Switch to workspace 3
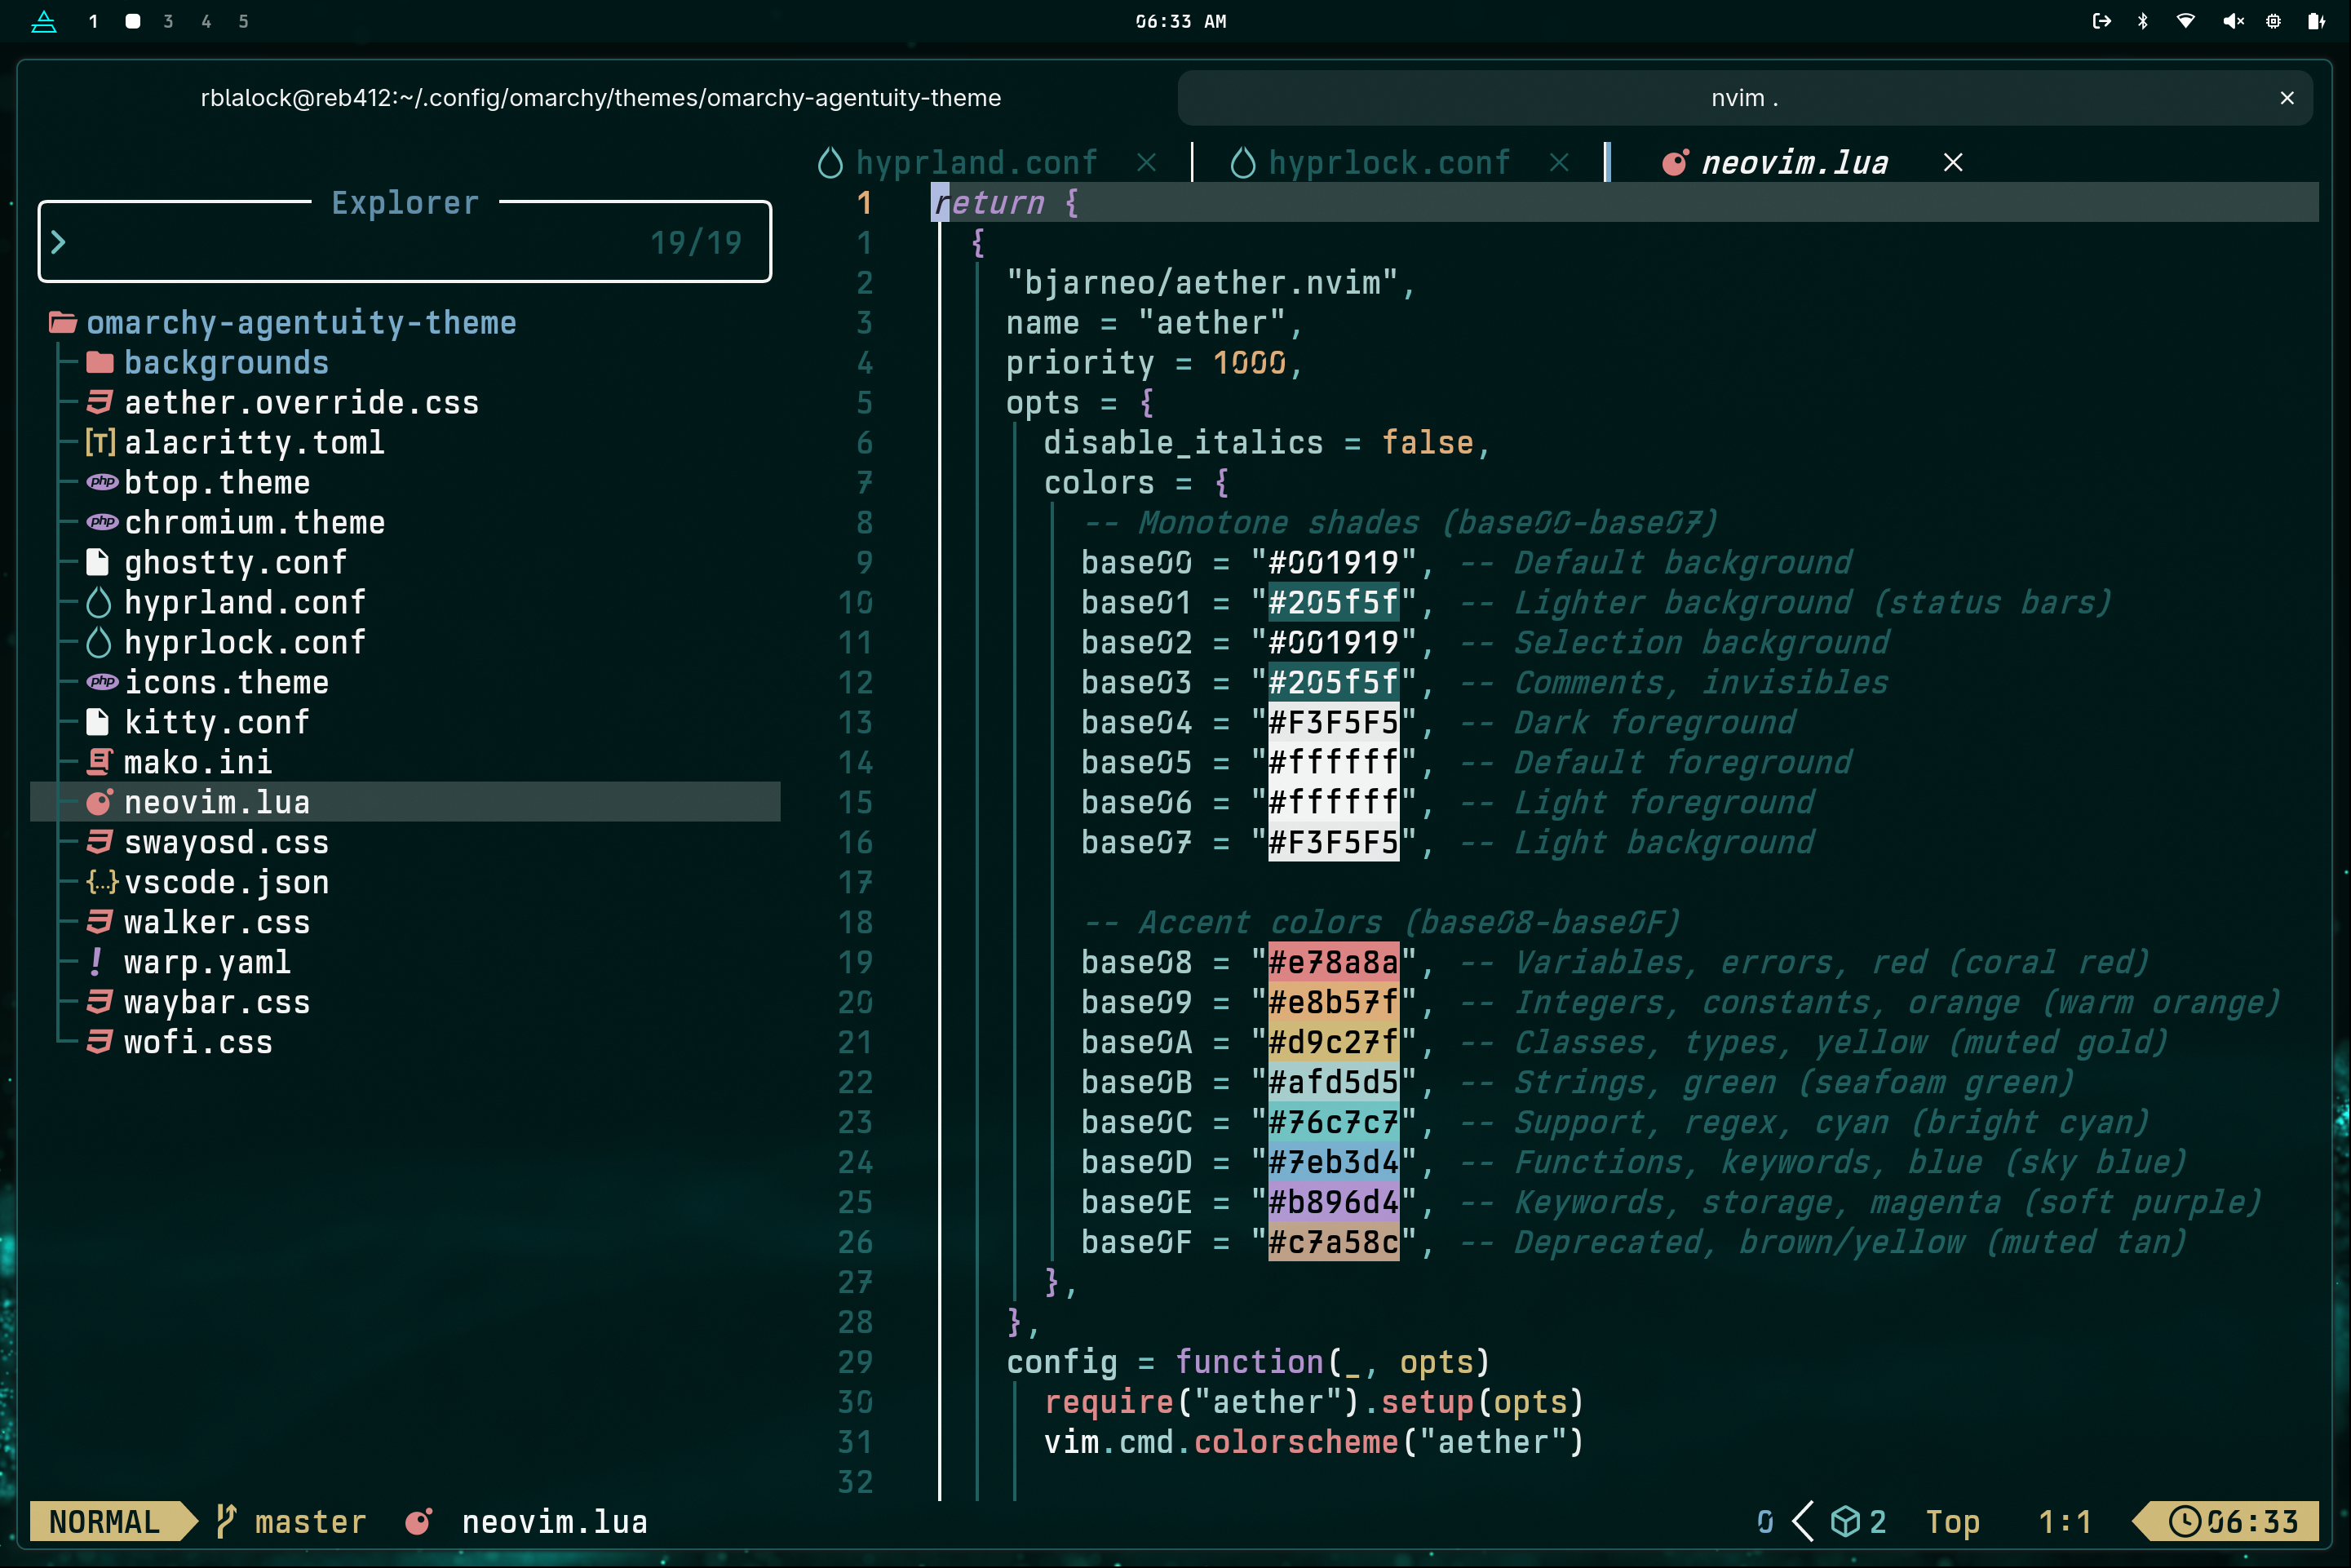The image size is (2351, 1568). (168, 21)
